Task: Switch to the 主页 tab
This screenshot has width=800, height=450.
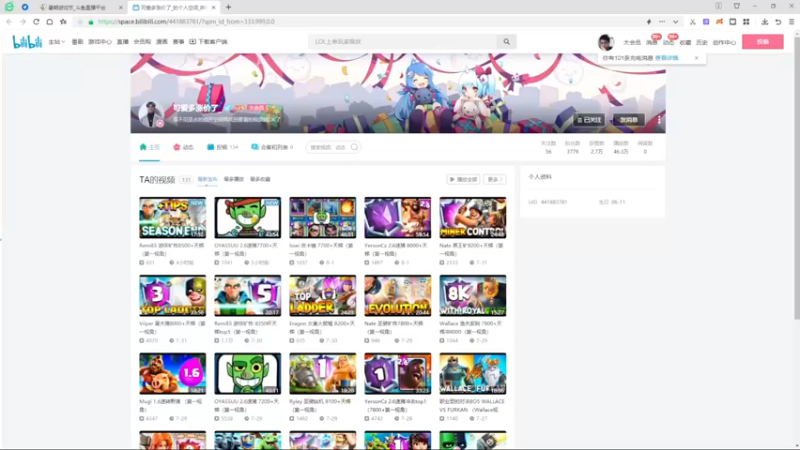Action: pyautogui.click(x=150, y=147)
